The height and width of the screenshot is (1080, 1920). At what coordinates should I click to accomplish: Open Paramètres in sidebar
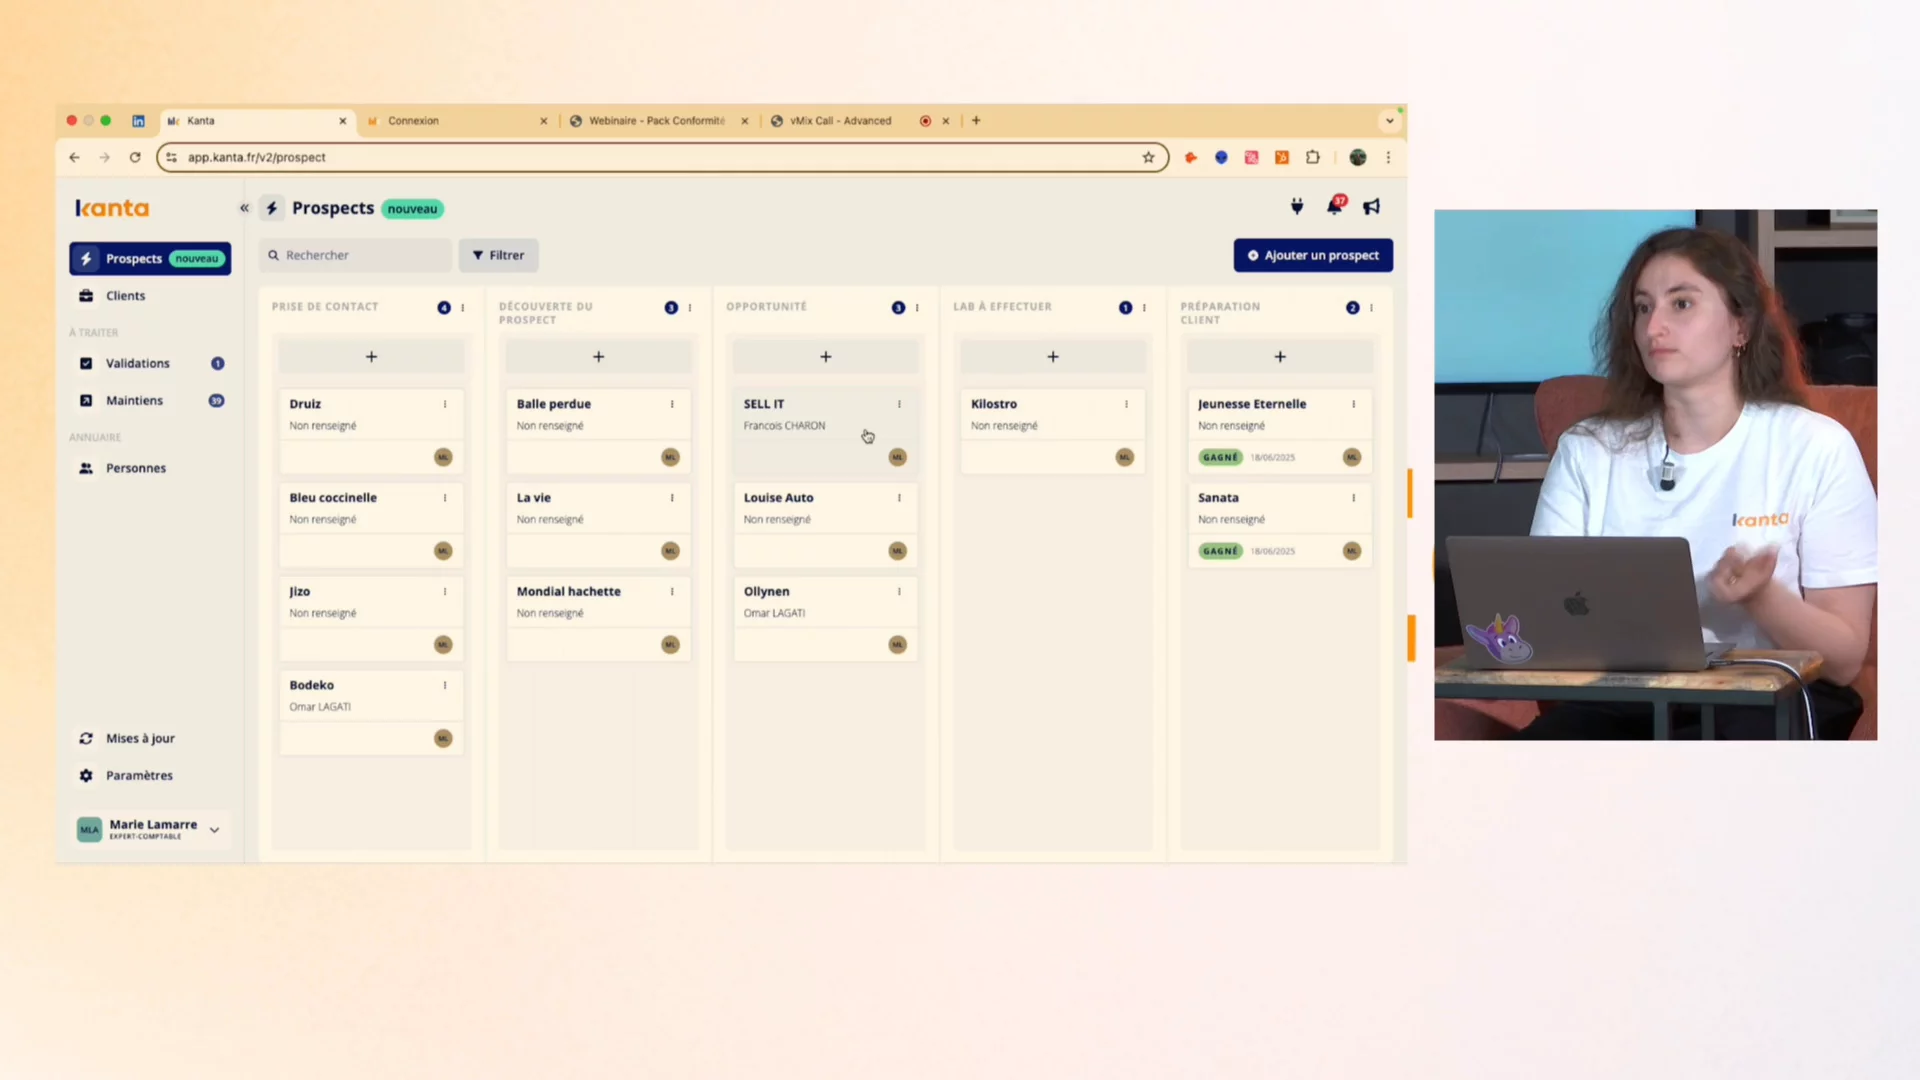[x=150, y=775]
